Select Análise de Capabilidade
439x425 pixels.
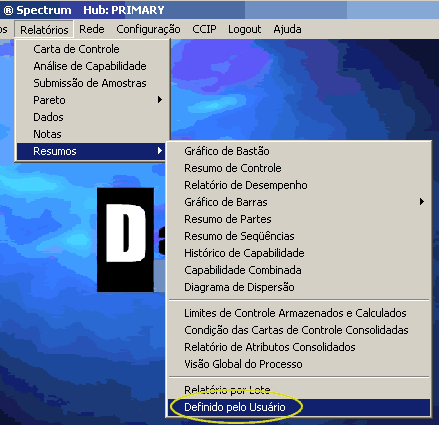tap(91, 66)
